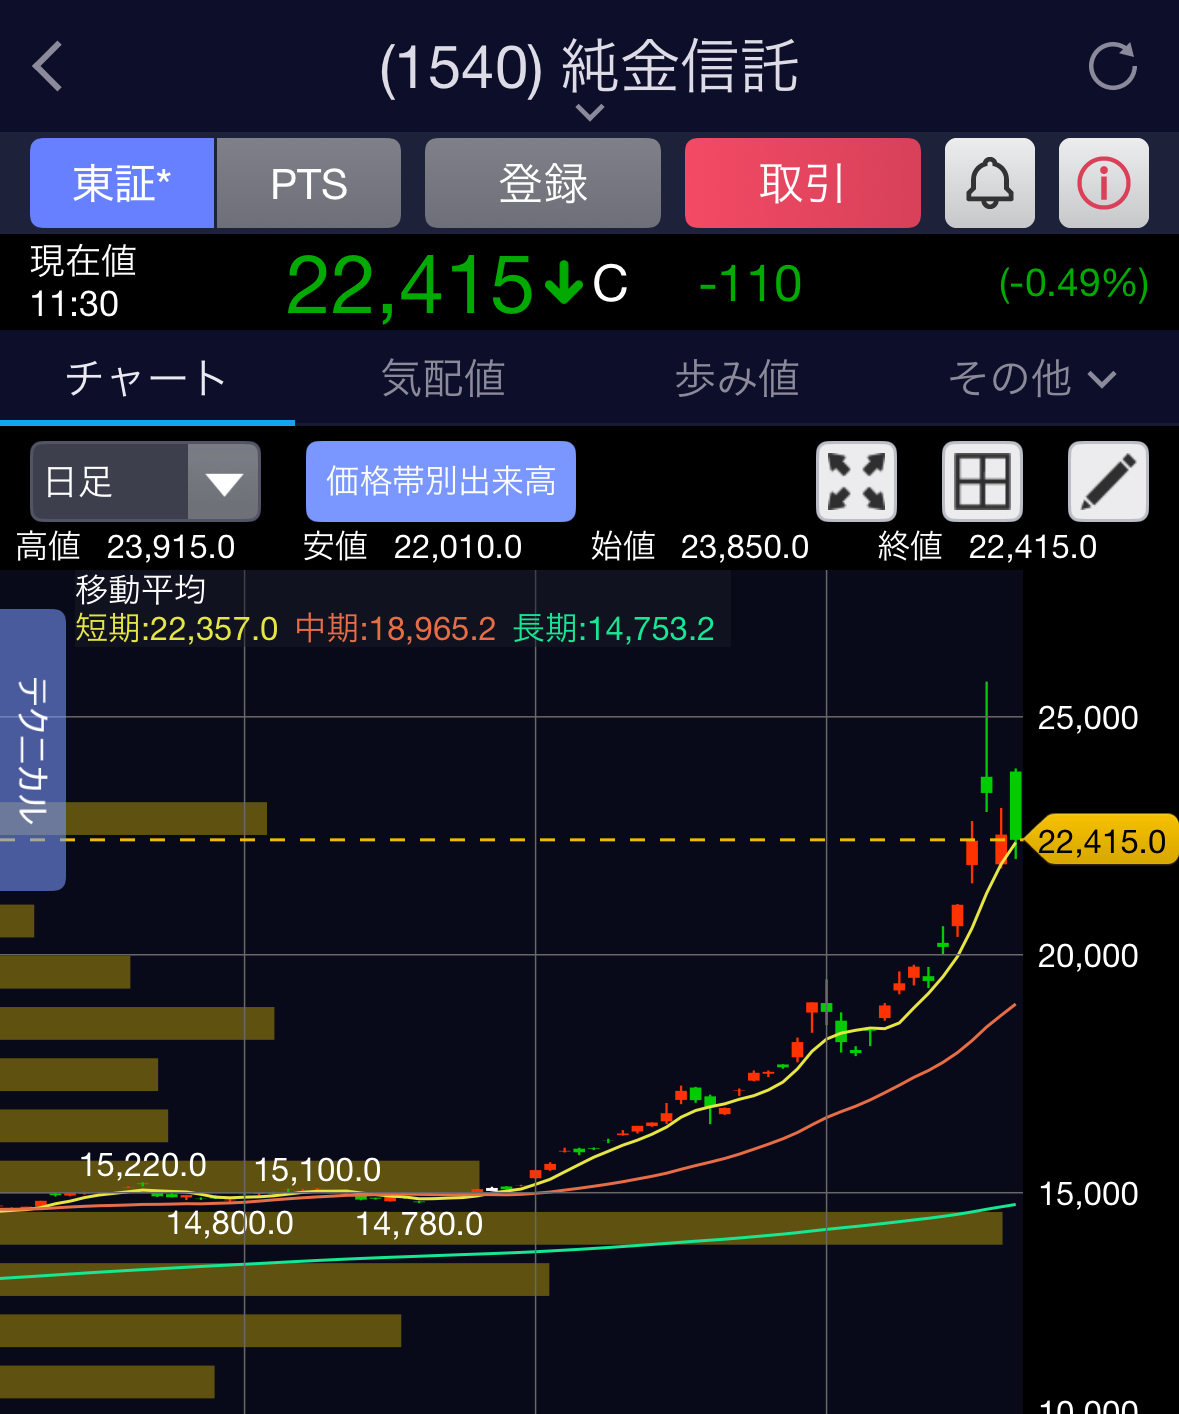Expand chart to fullscreen
The width and height of the screenshot is (1179, 1414).
coord(856,481)
